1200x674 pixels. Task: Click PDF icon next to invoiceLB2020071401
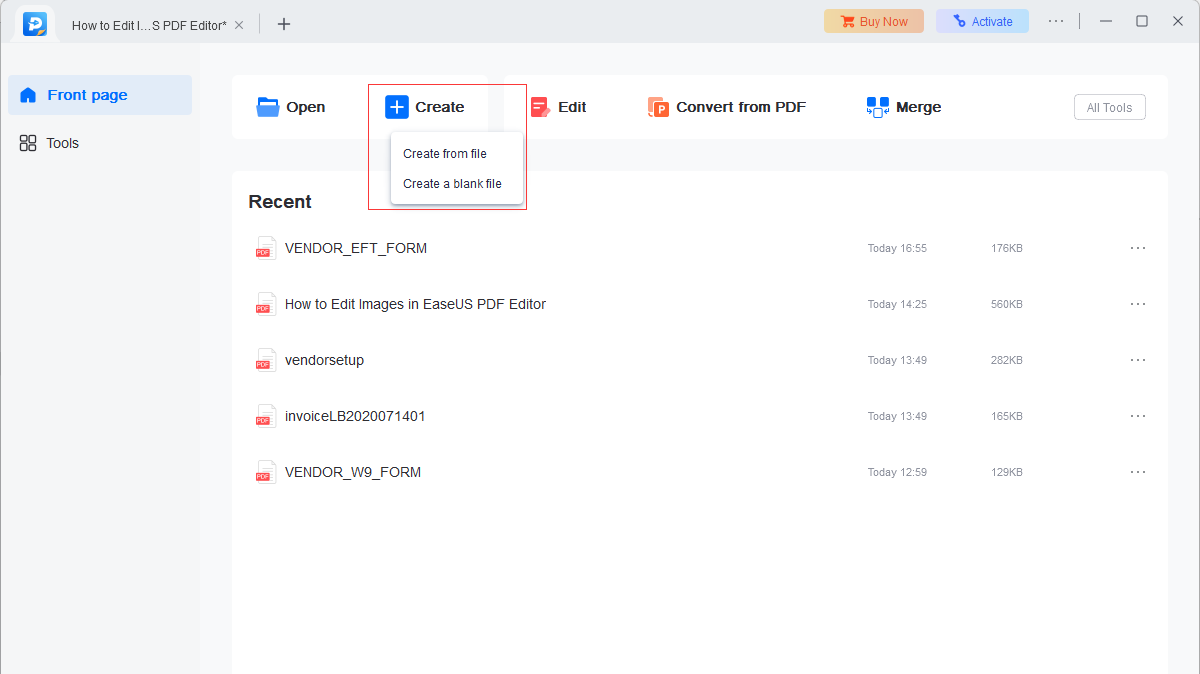[x=265, y=416]
